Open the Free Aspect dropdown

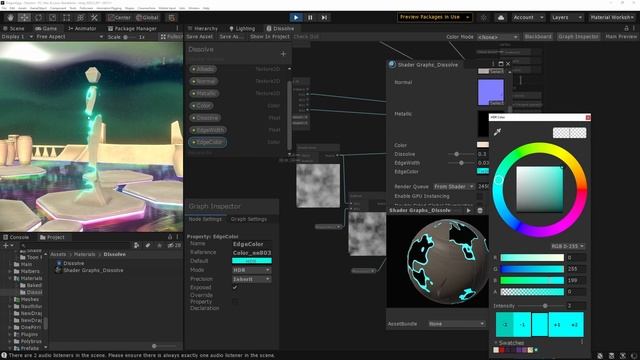[x=69, y=37]
